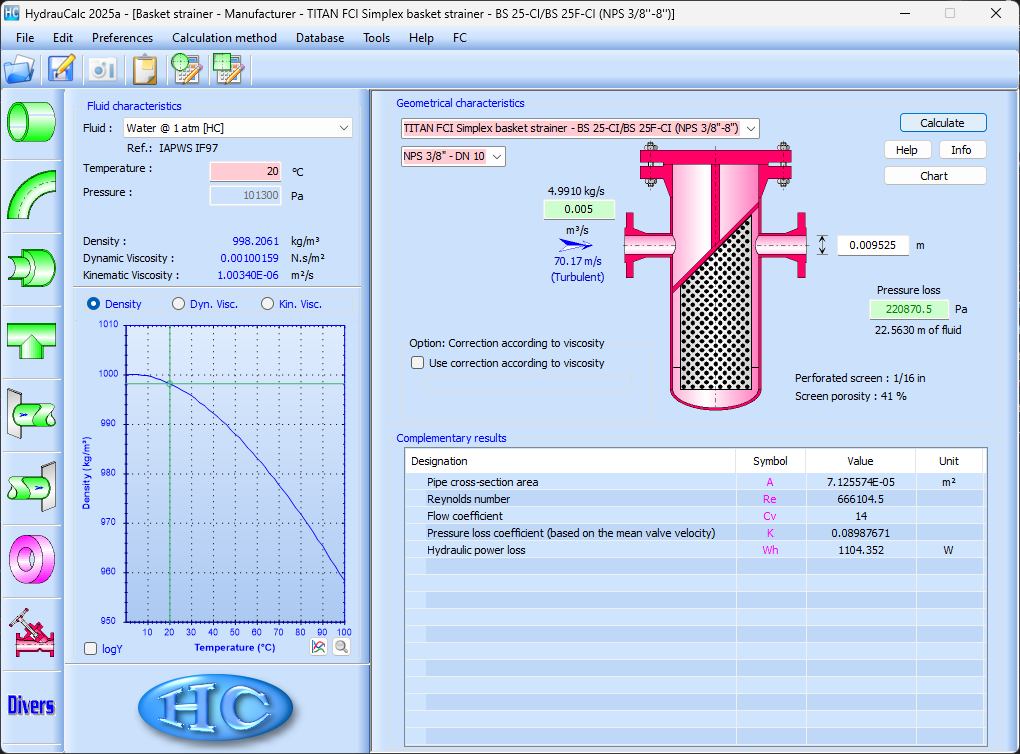Open the Divers category in sidebar
Viewport: 1020px width, 754px height.
point(31,705)
